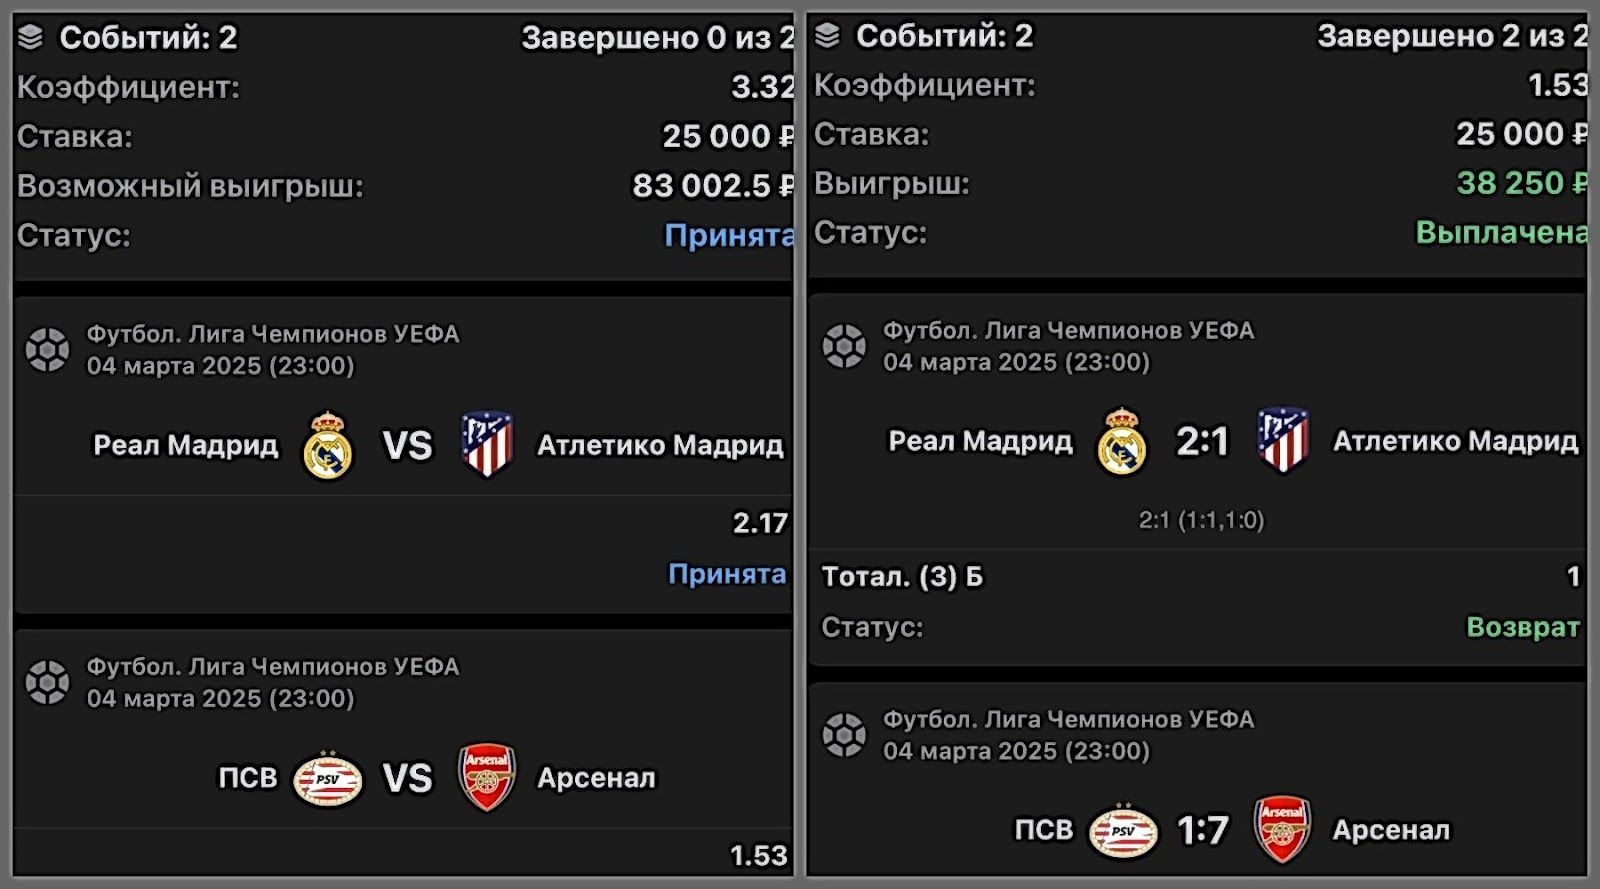
Task: Click Real Madrid crest in left slip
Action: tap(328, 445)
